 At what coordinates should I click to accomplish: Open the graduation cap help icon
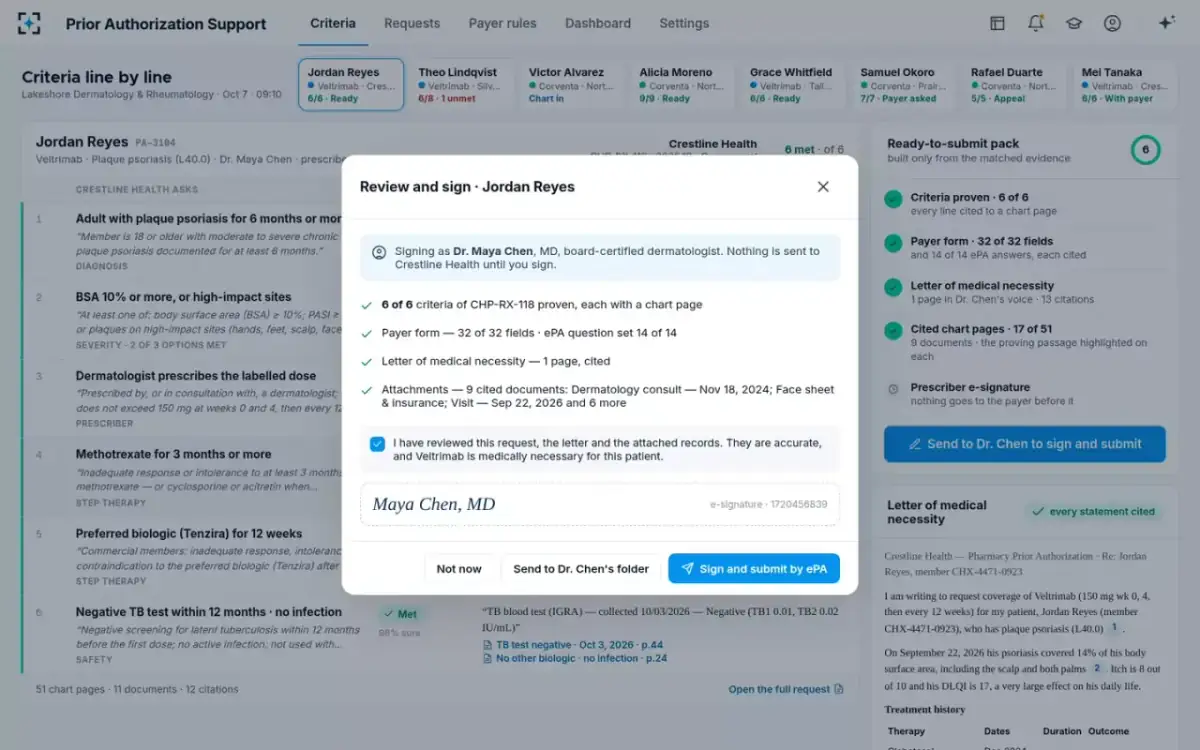click(1074, 23)
